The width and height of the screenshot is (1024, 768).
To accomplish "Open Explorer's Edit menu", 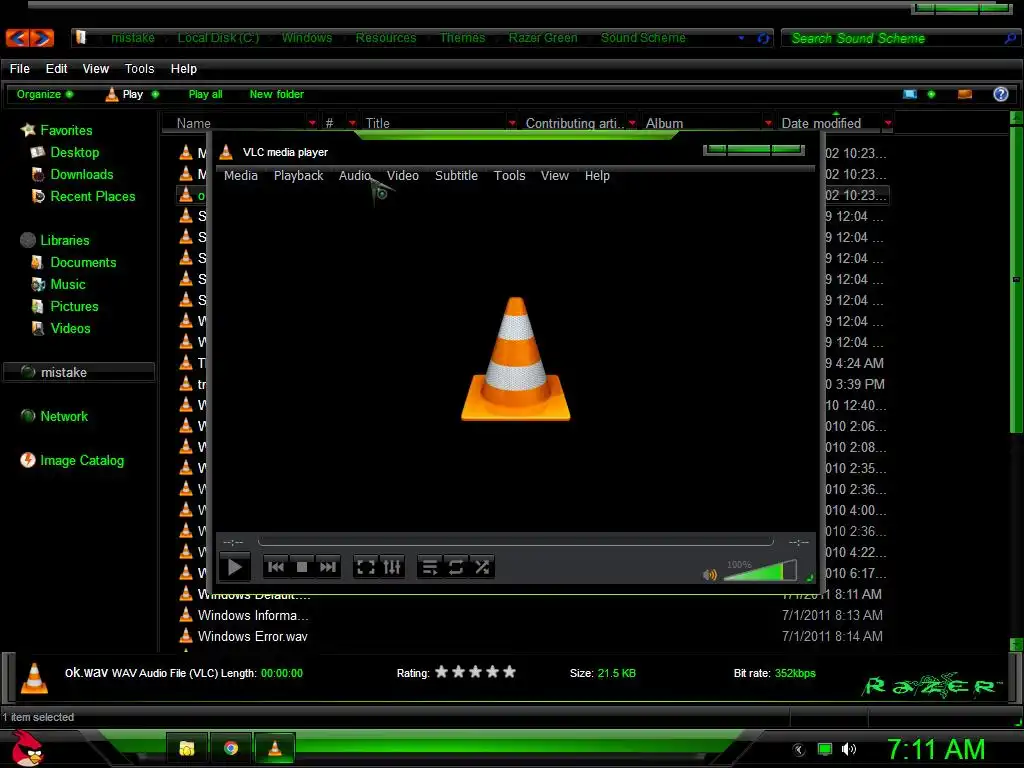I will (x=56, y=69).
